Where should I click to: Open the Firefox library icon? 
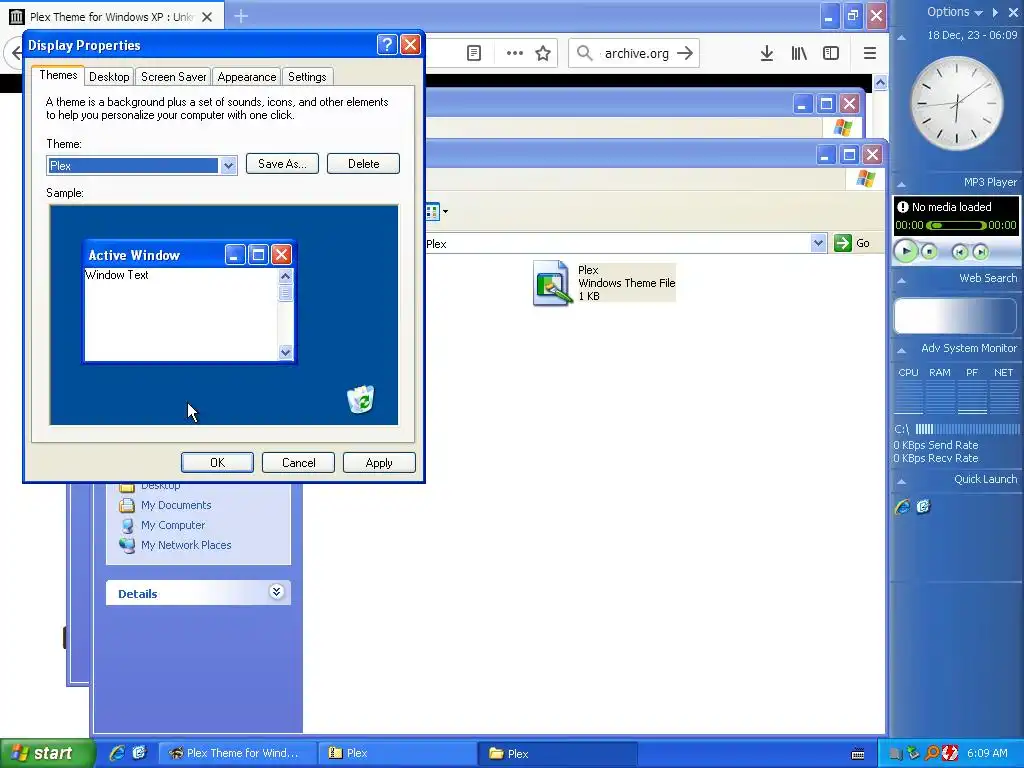click(799, 53)
